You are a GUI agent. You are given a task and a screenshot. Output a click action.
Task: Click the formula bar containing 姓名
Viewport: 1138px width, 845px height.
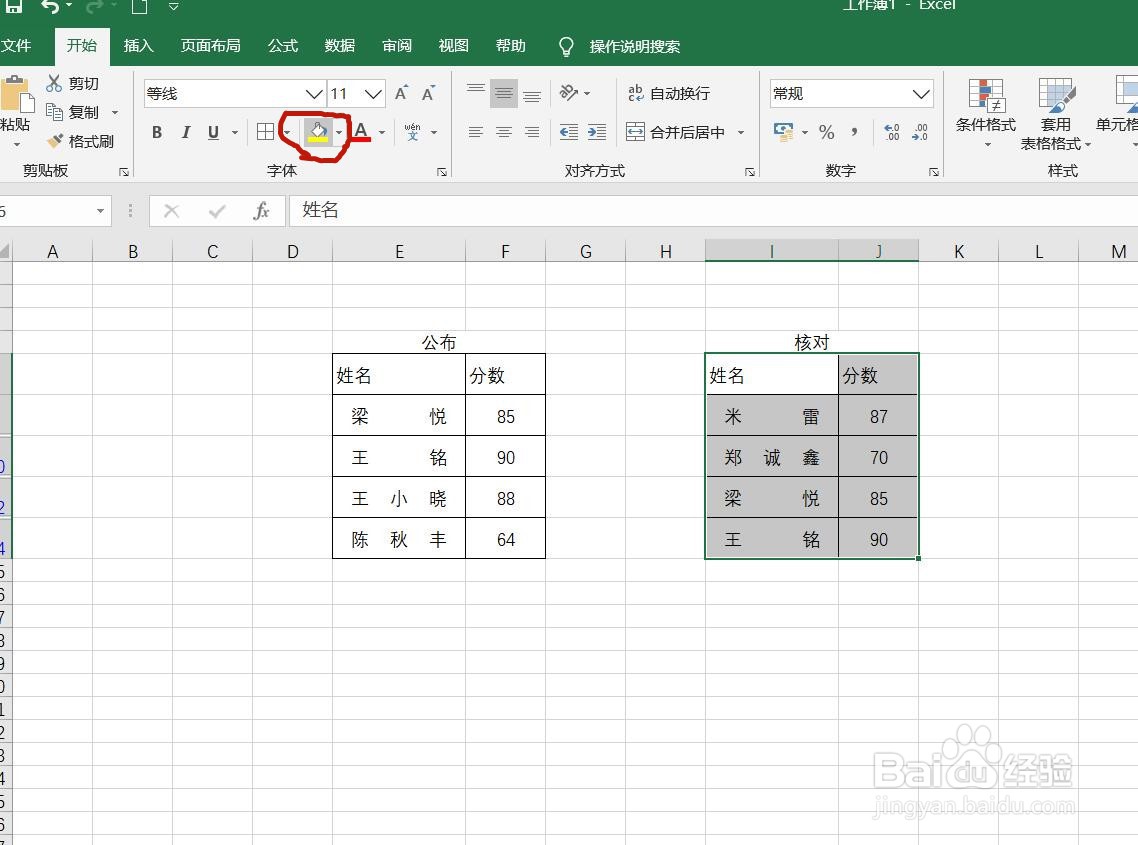point(713,211)
